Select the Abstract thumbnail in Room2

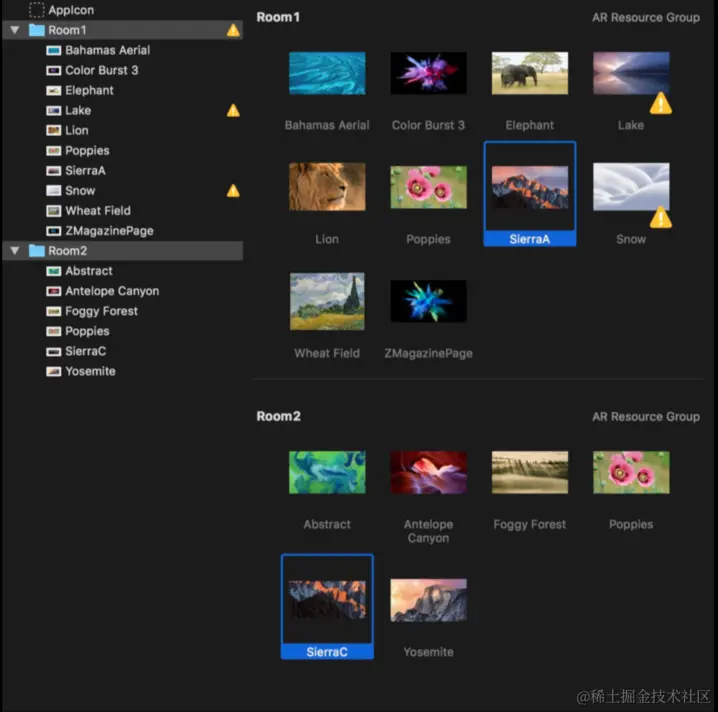click(327, 473)
